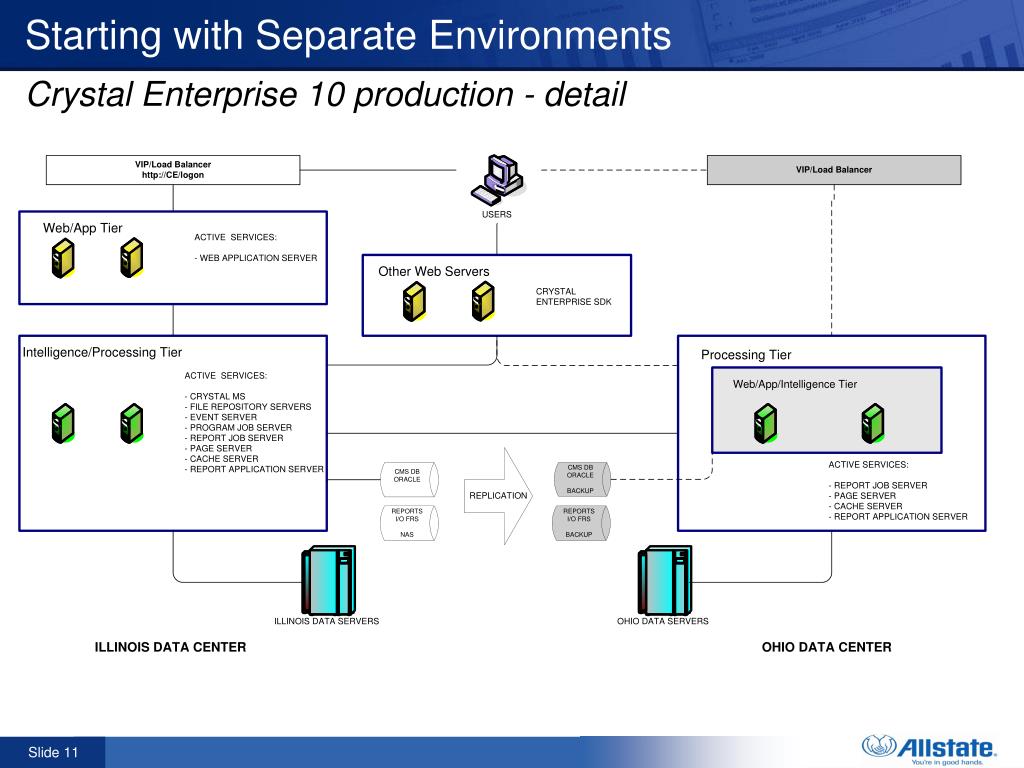Click the ILLINOIS DATA CENTER label

coord(170,647)
